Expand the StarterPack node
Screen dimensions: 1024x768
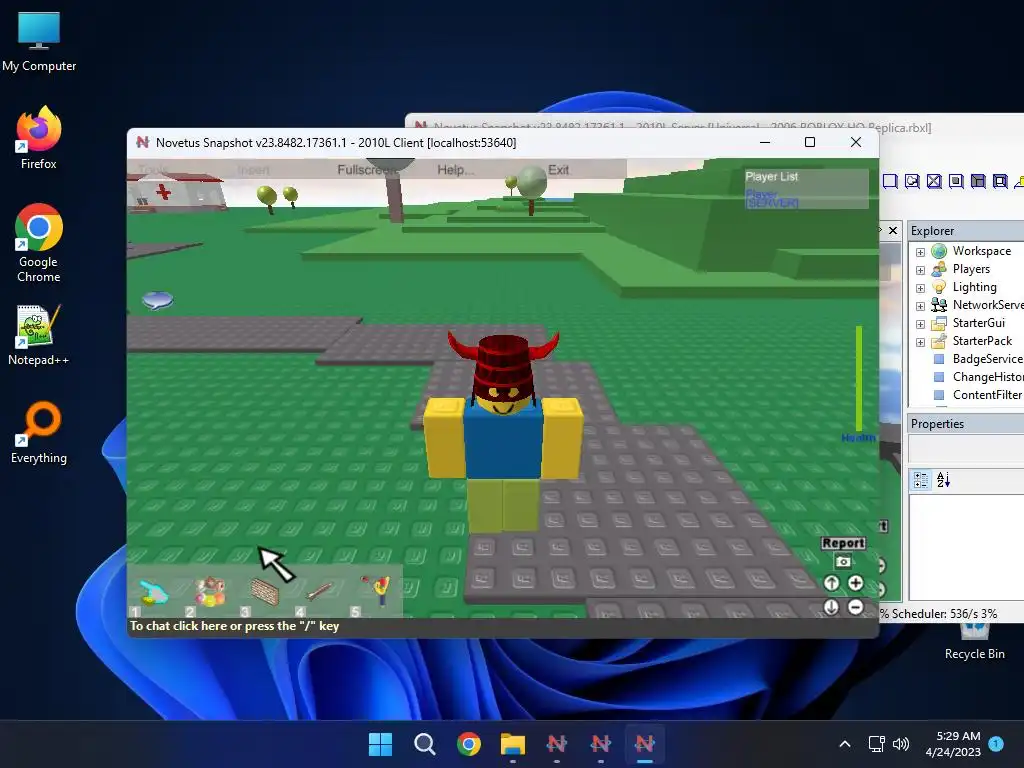click(920, 342)
